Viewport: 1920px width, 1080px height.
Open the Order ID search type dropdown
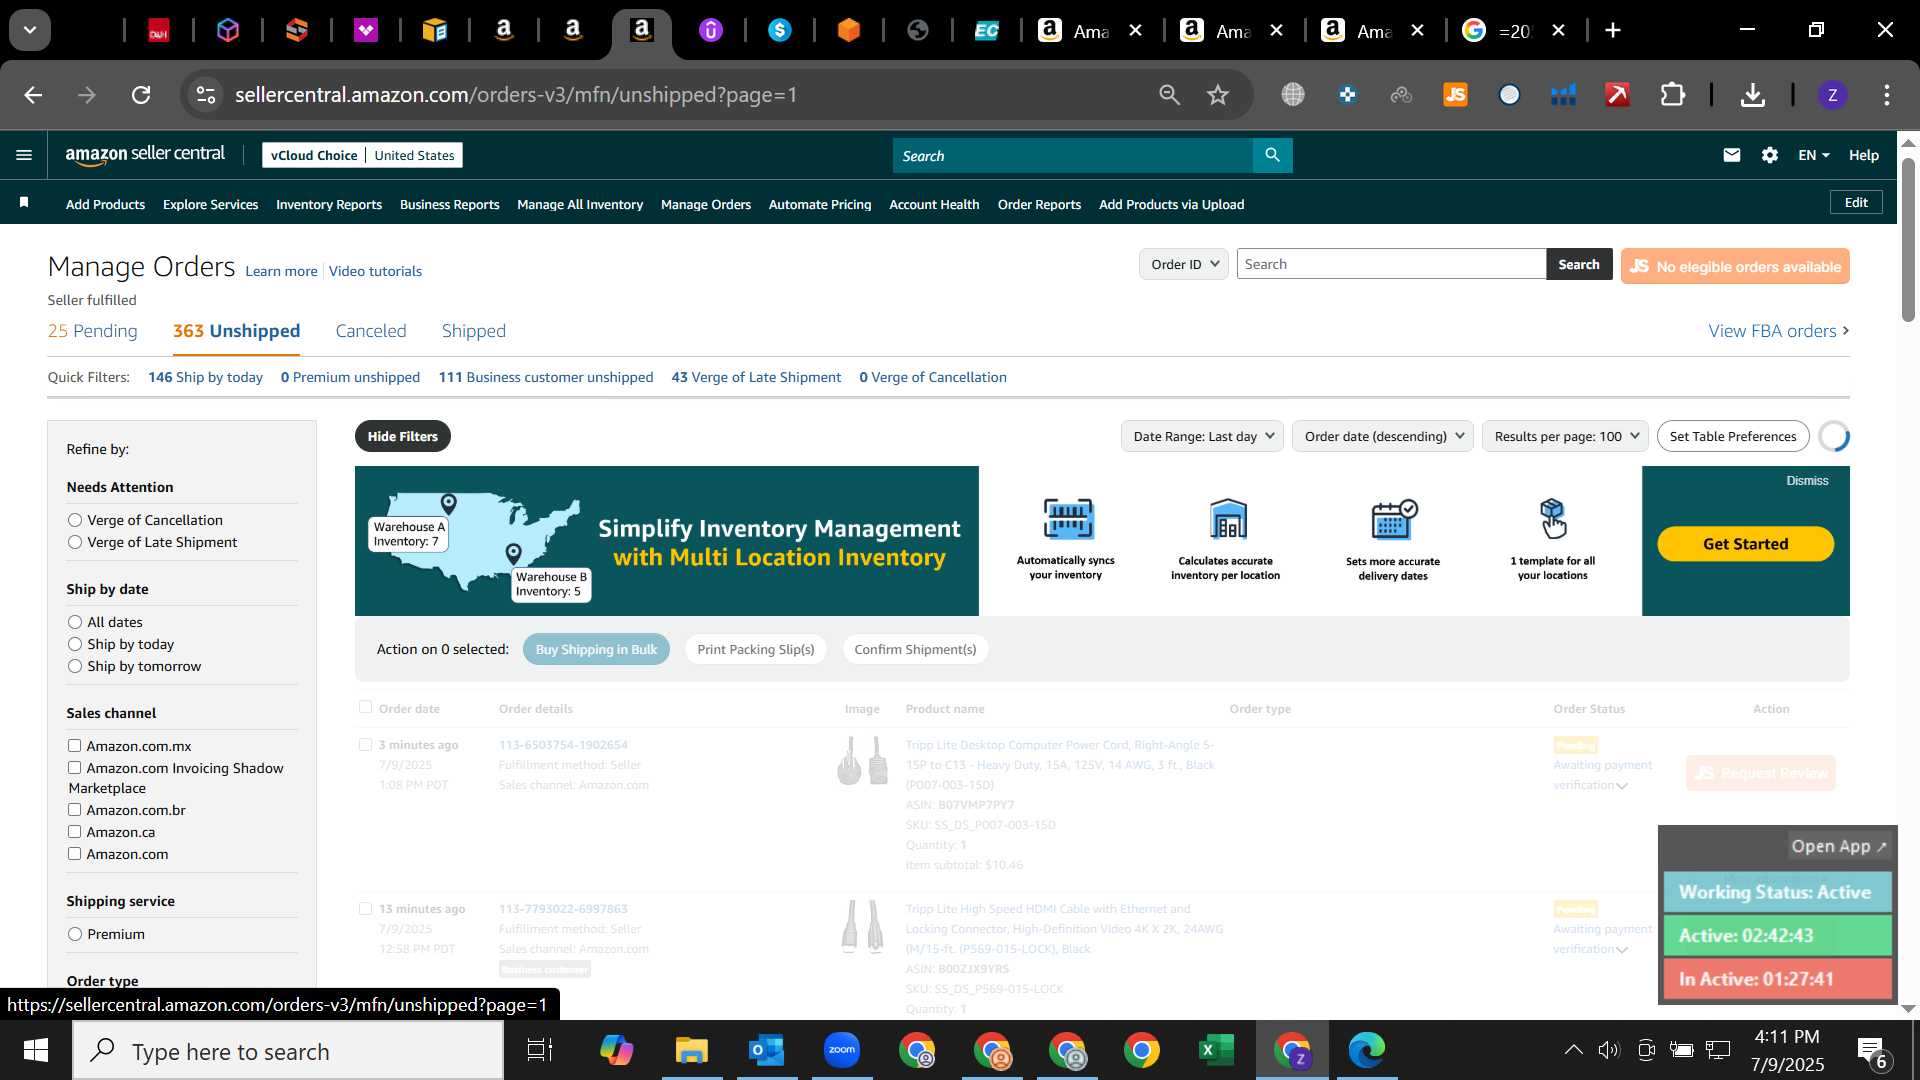pos(1184,264)
